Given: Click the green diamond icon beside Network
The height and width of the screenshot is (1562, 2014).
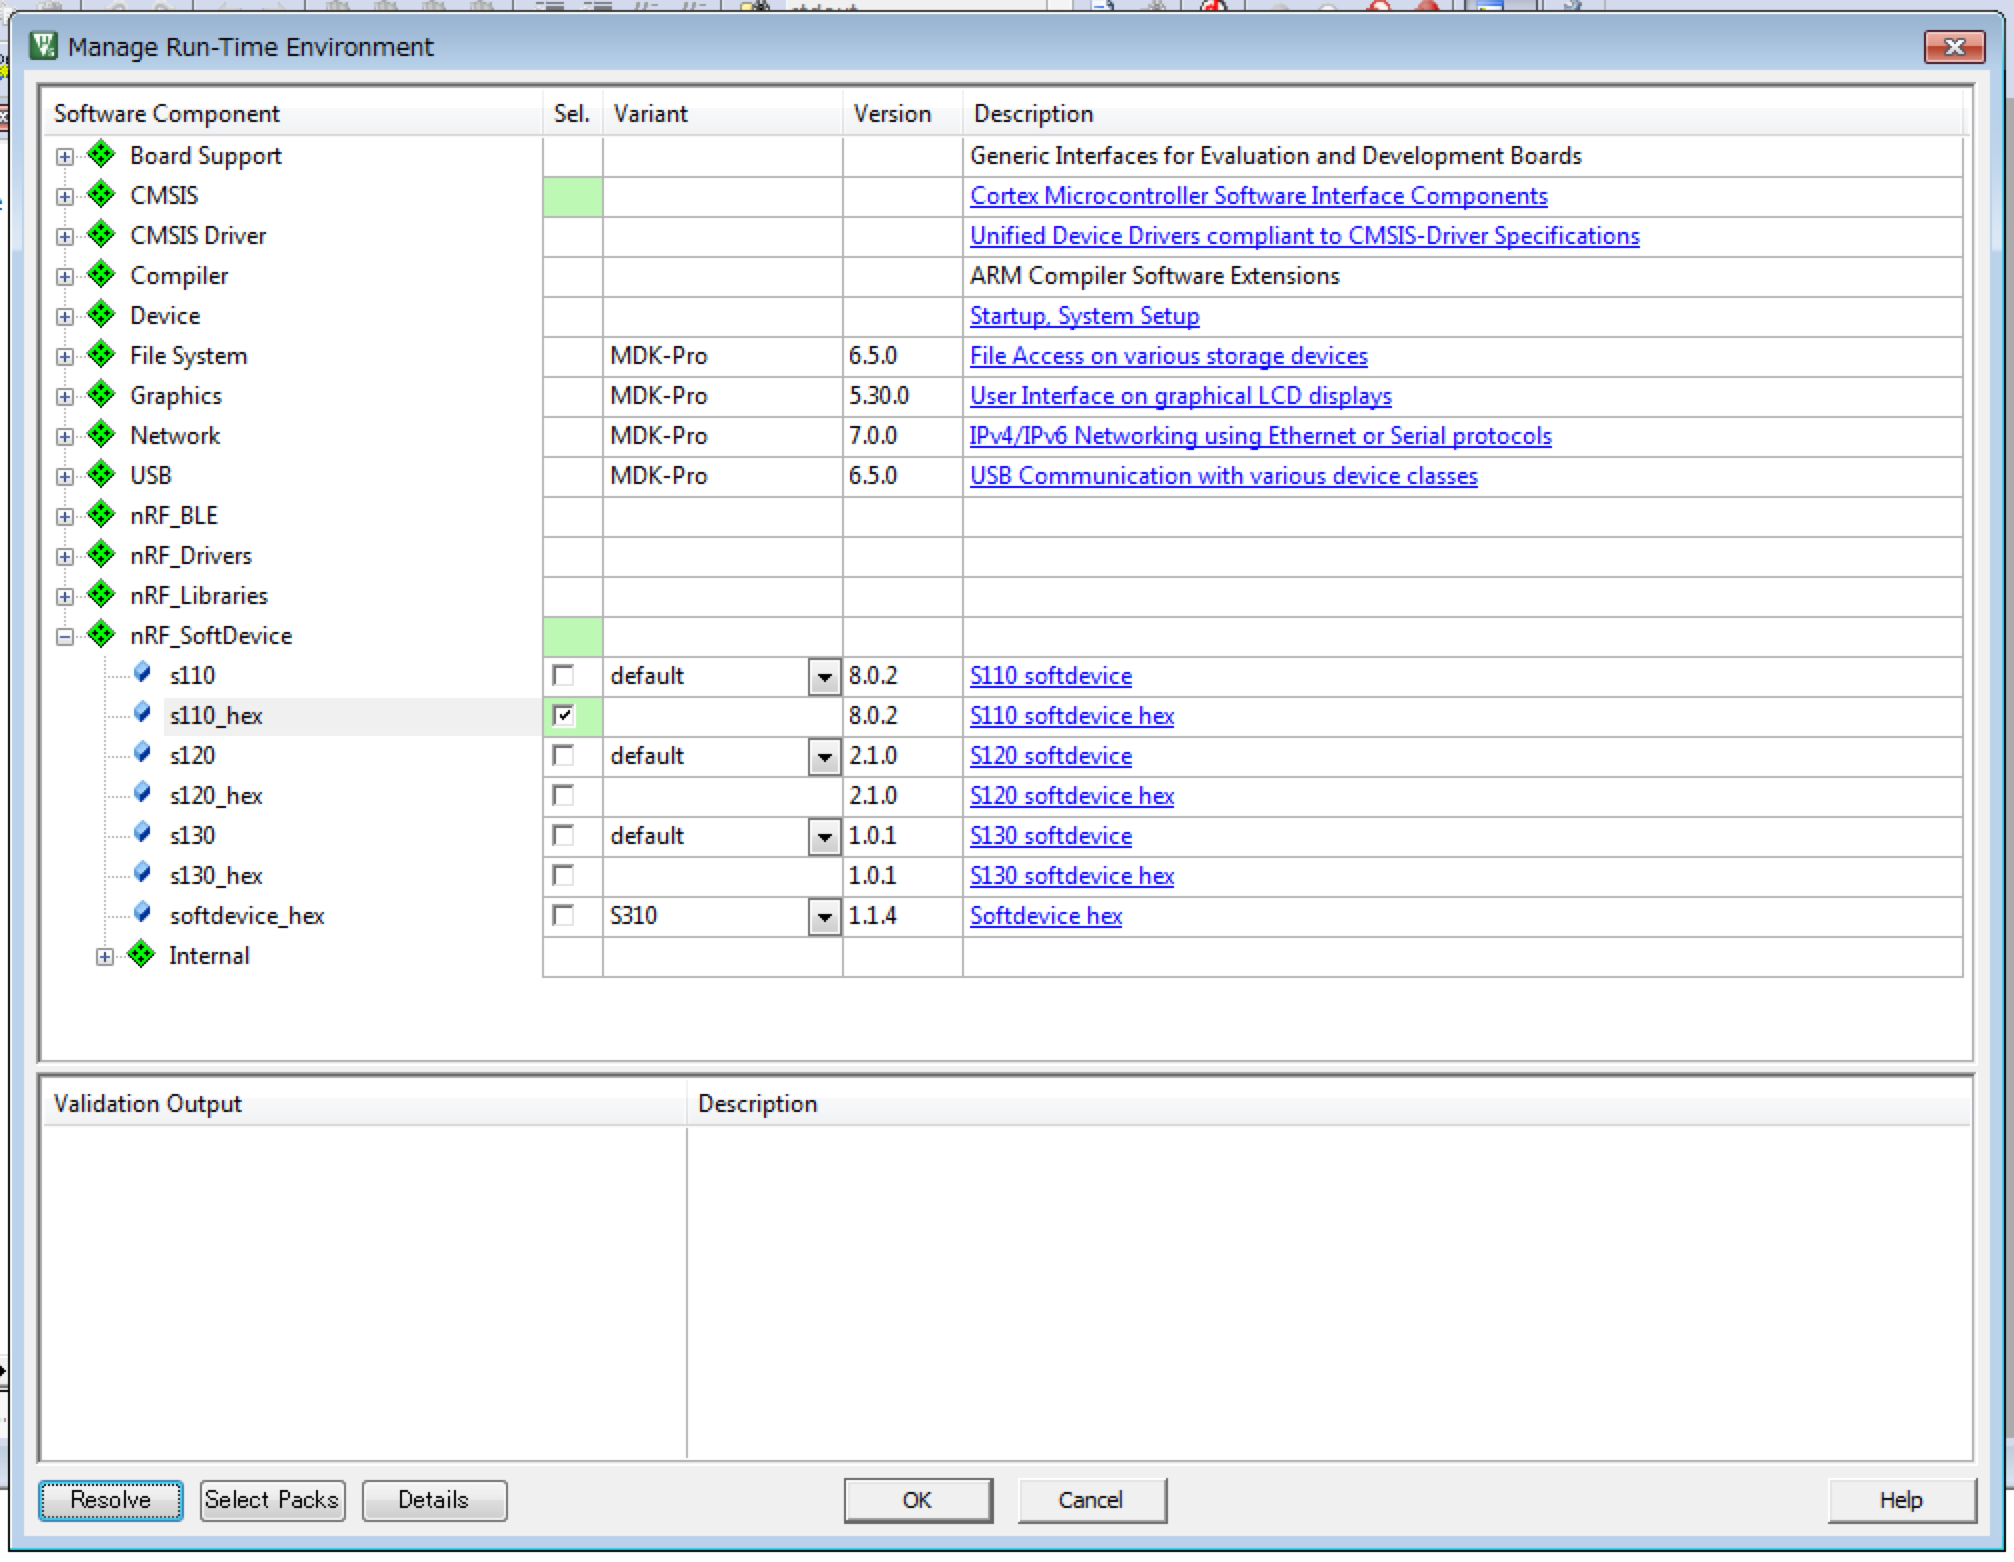Looking at the screenshot, I should [x=101, y=435].
